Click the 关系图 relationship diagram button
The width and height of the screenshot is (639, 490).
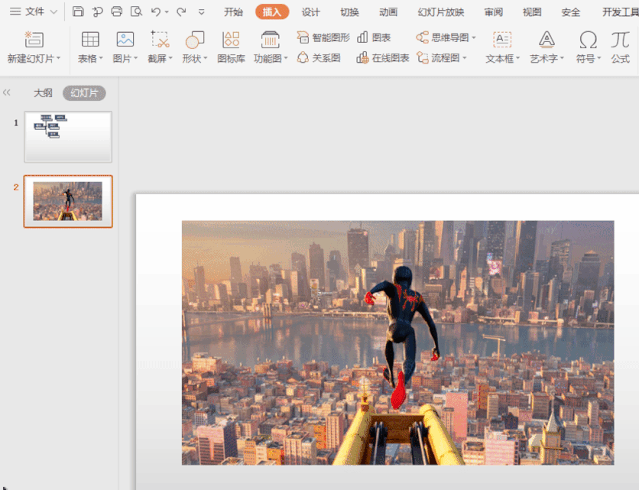click(x=318, y=58)
